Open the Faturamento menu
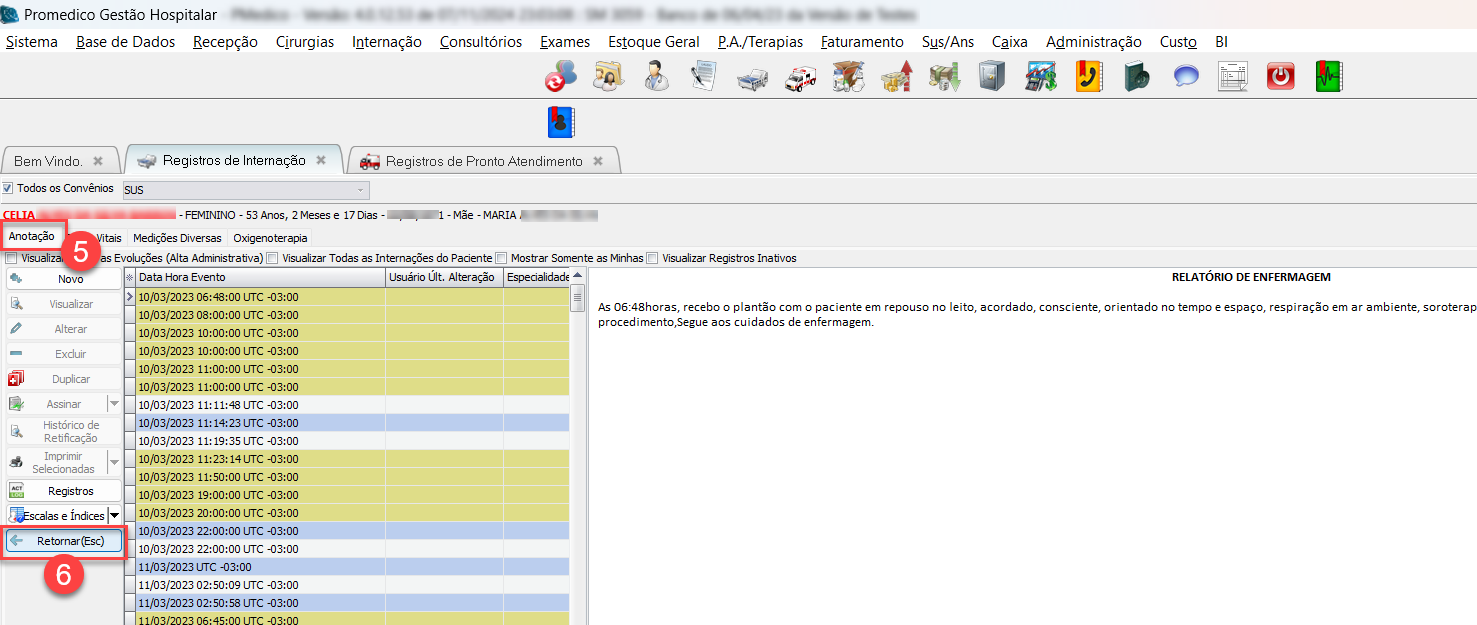 tap(861, 42)
